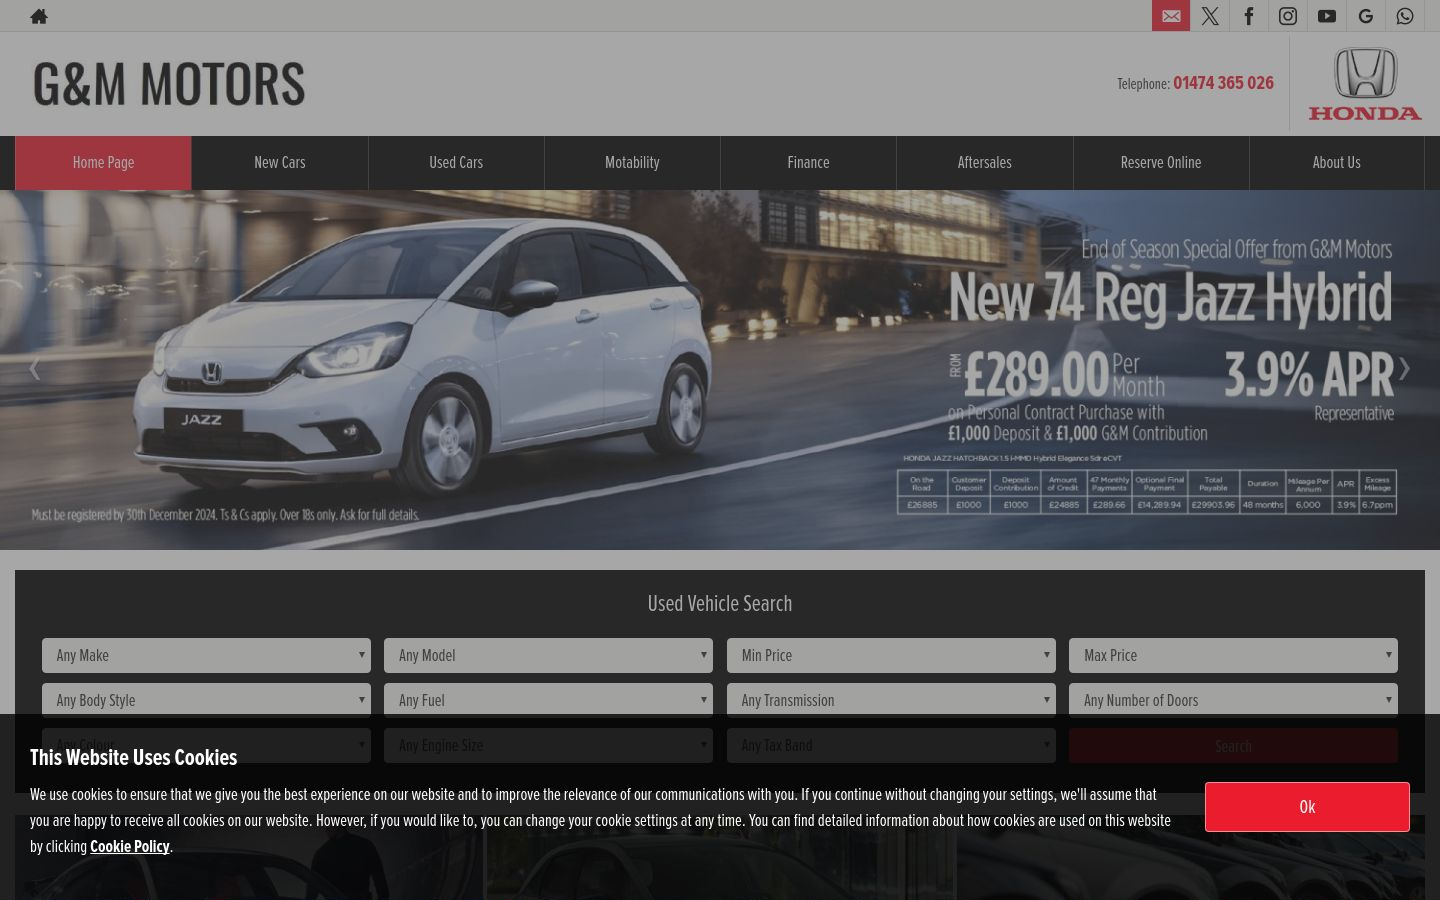The height and width of the screenshot is (900, 1440).
Task: Open the WhatsApp icon link
Action: point(1405,16)
